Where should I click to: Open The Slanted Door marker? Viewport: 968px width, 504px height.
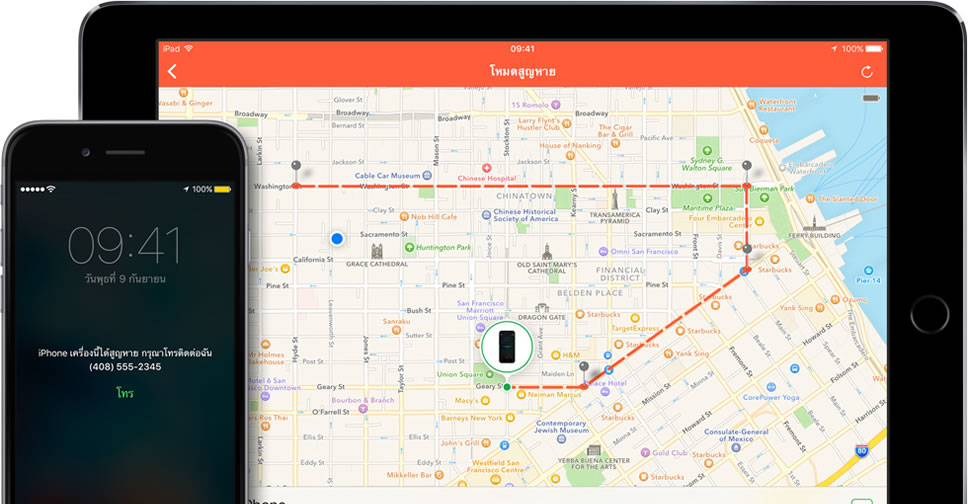tap(810, 199)
